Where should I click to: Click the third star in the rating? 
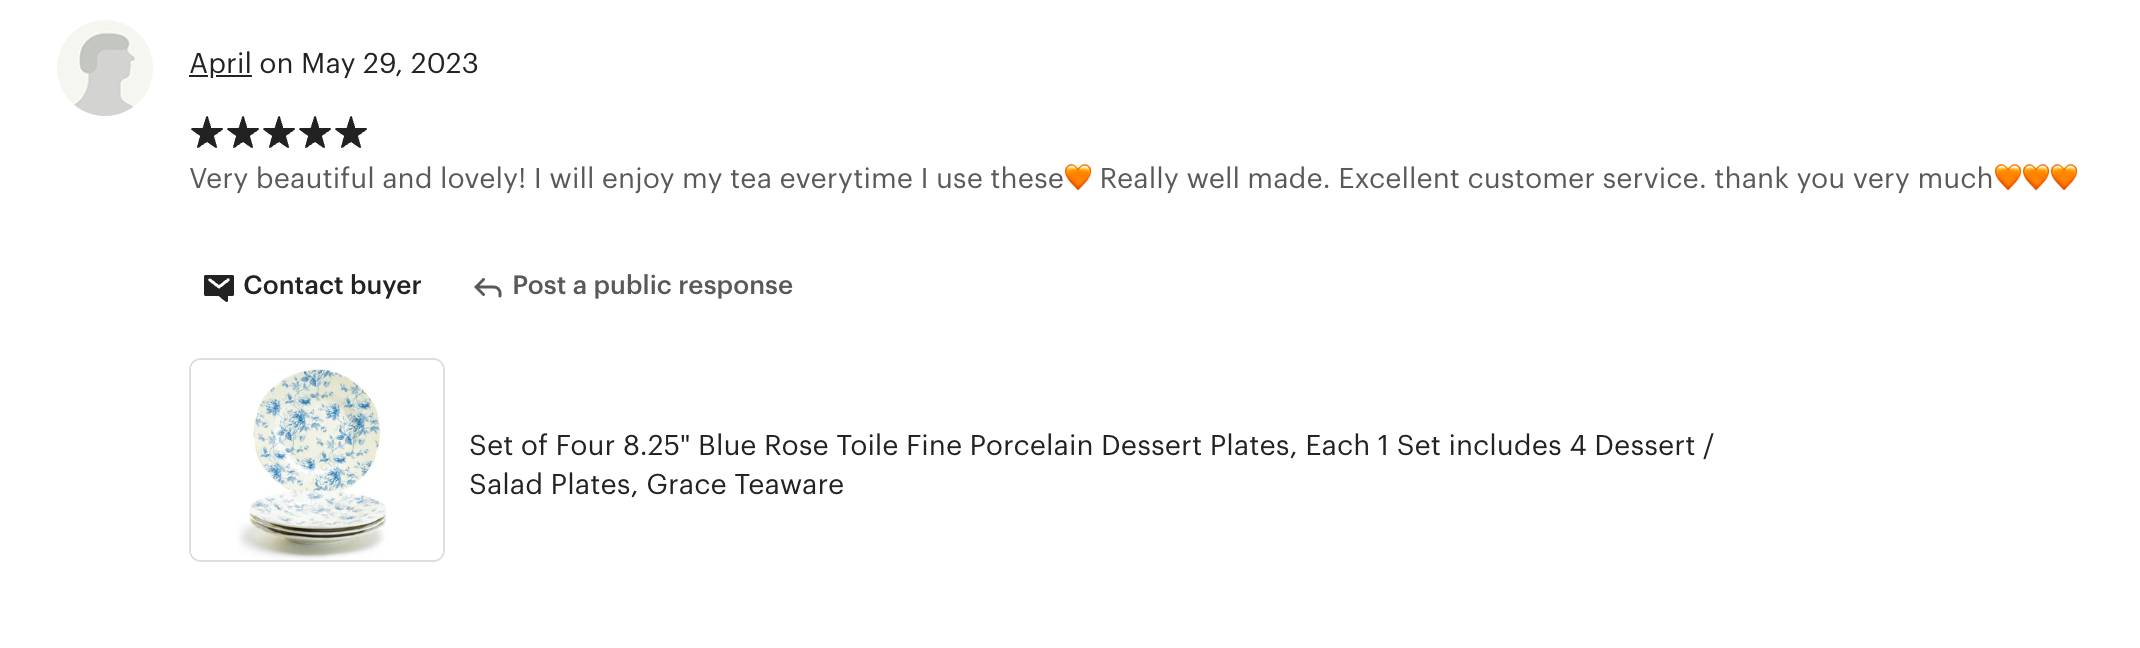tap(279, 133)
